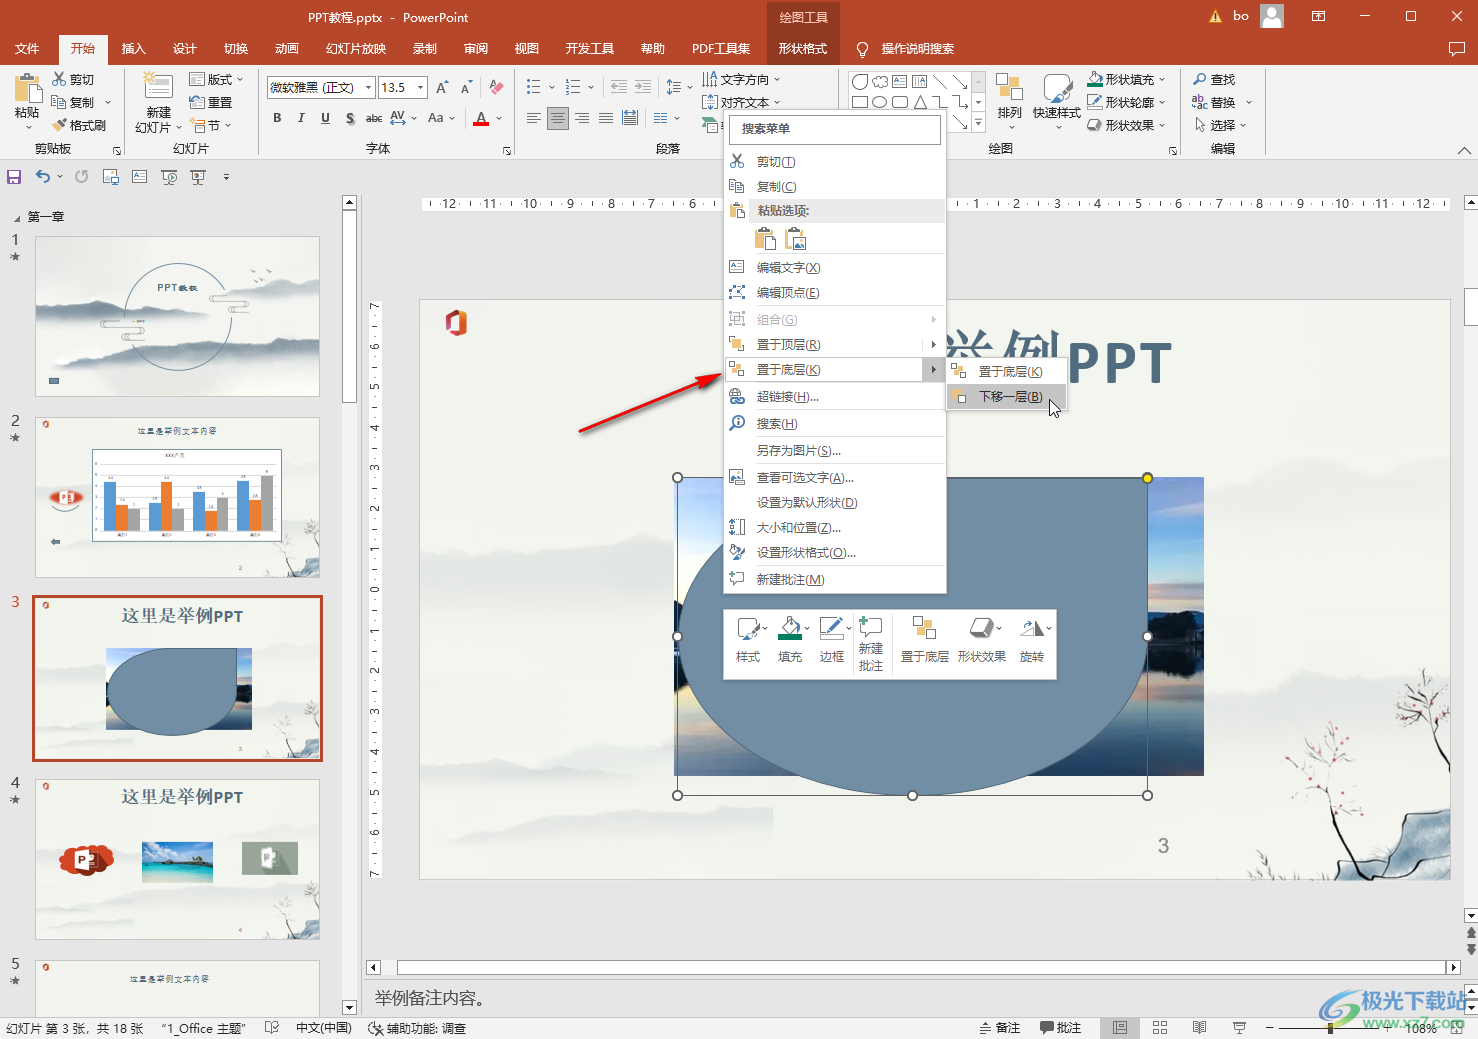Click the Save icon in quick access toolbar
Screen dimensions: 1478x1039
point(14,177)
